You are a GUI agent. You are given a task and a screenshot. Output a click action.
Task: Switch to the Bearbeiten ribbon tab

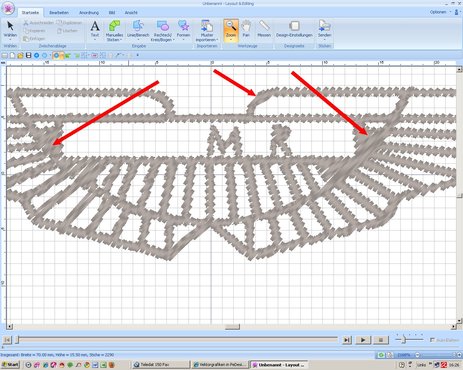[59, 13]
